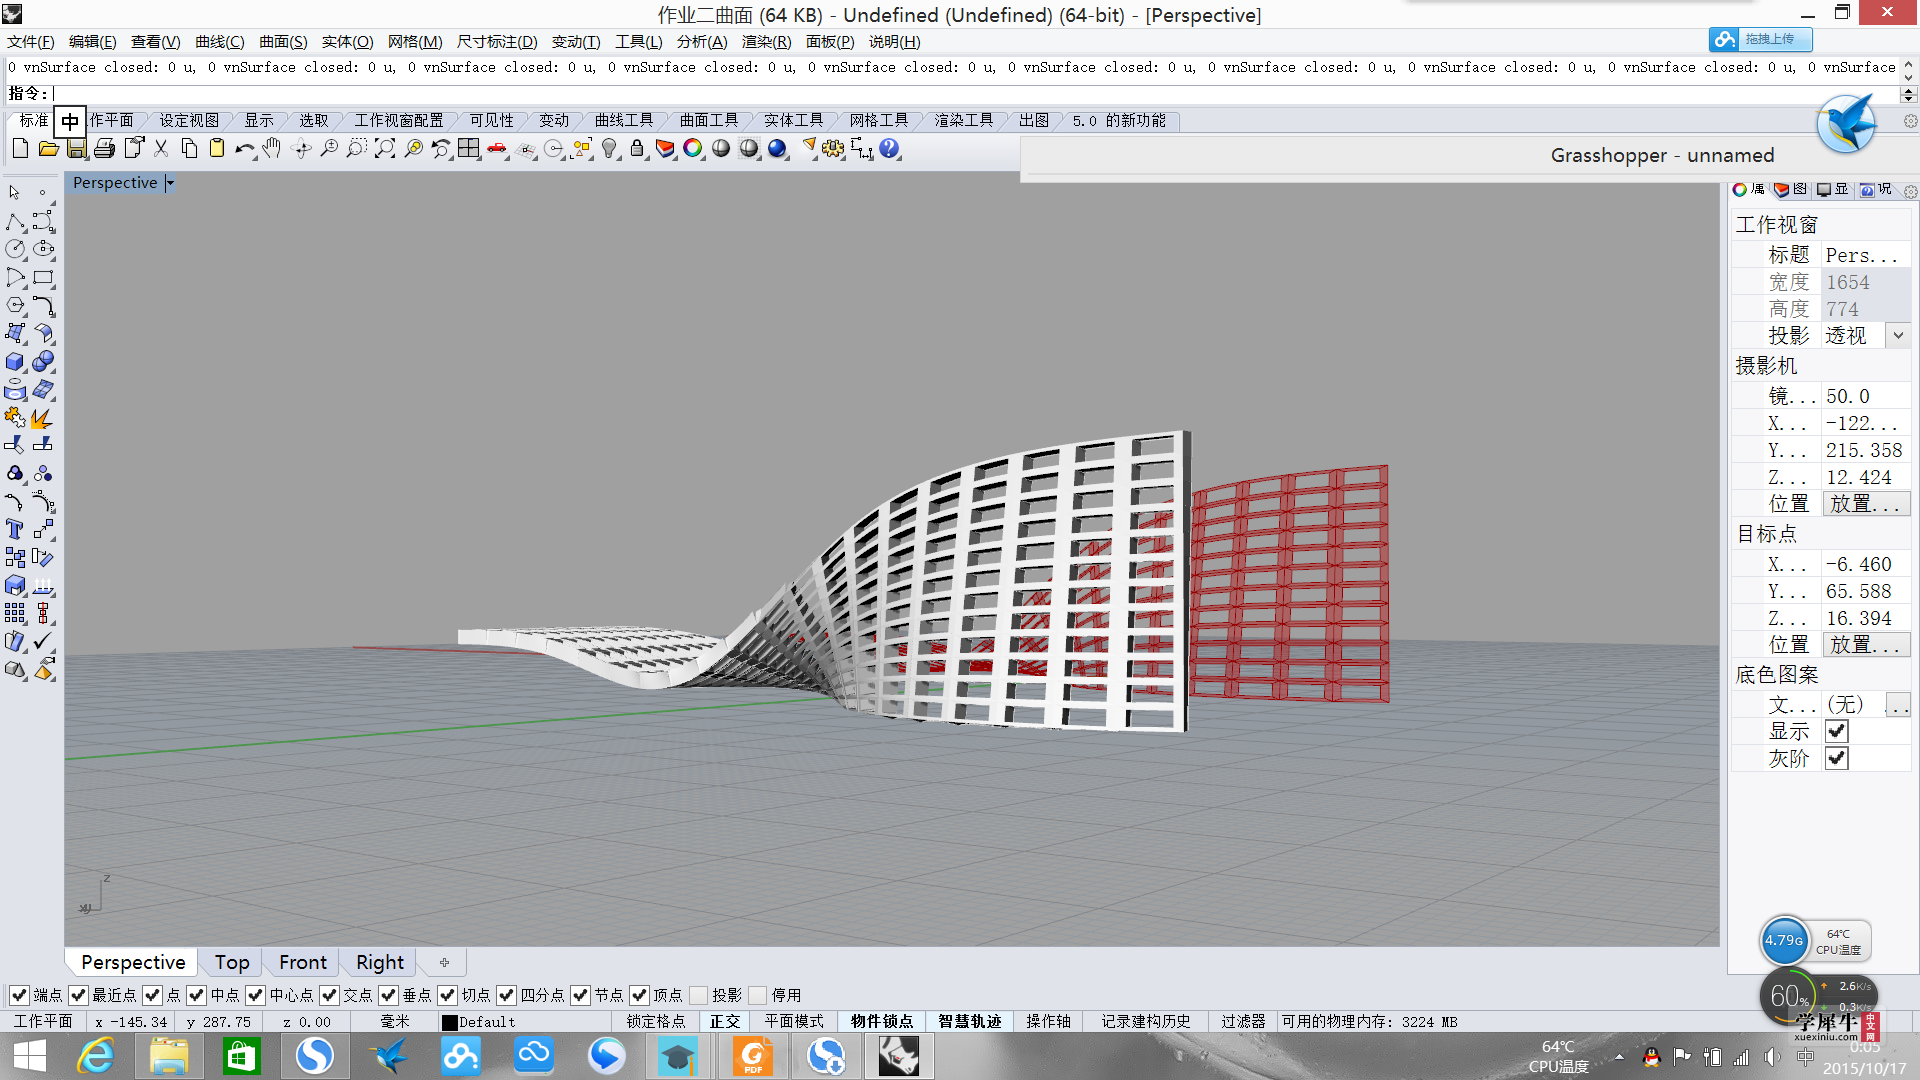Open the 曲面(S) menu
This screenshot has height=1080, width=1920.
(x=283, y=41)
